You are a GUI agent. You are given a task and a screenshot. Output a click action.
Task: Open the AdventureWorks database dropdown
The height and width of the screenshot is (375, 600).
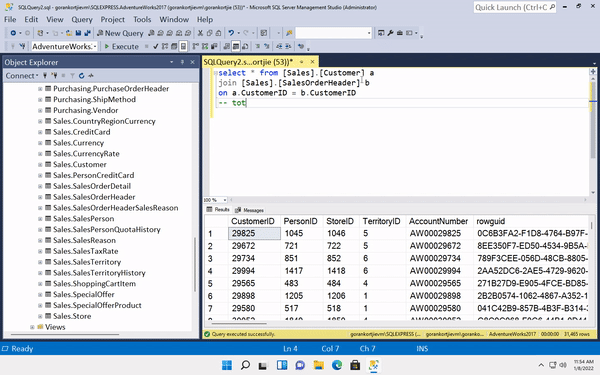click(95, 47)
